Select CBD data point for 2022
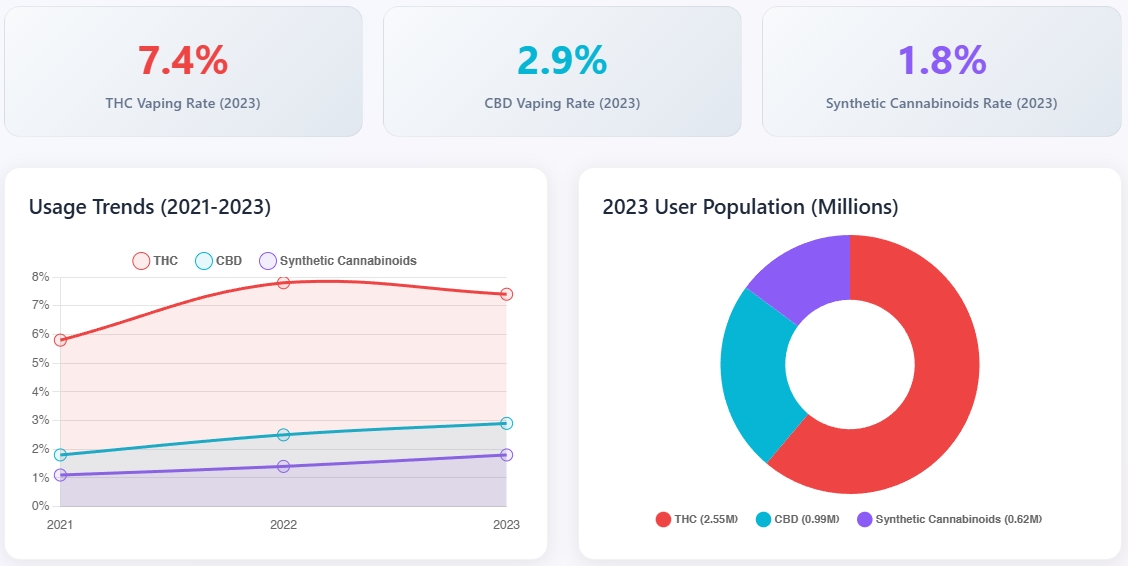 click(283, 435)
